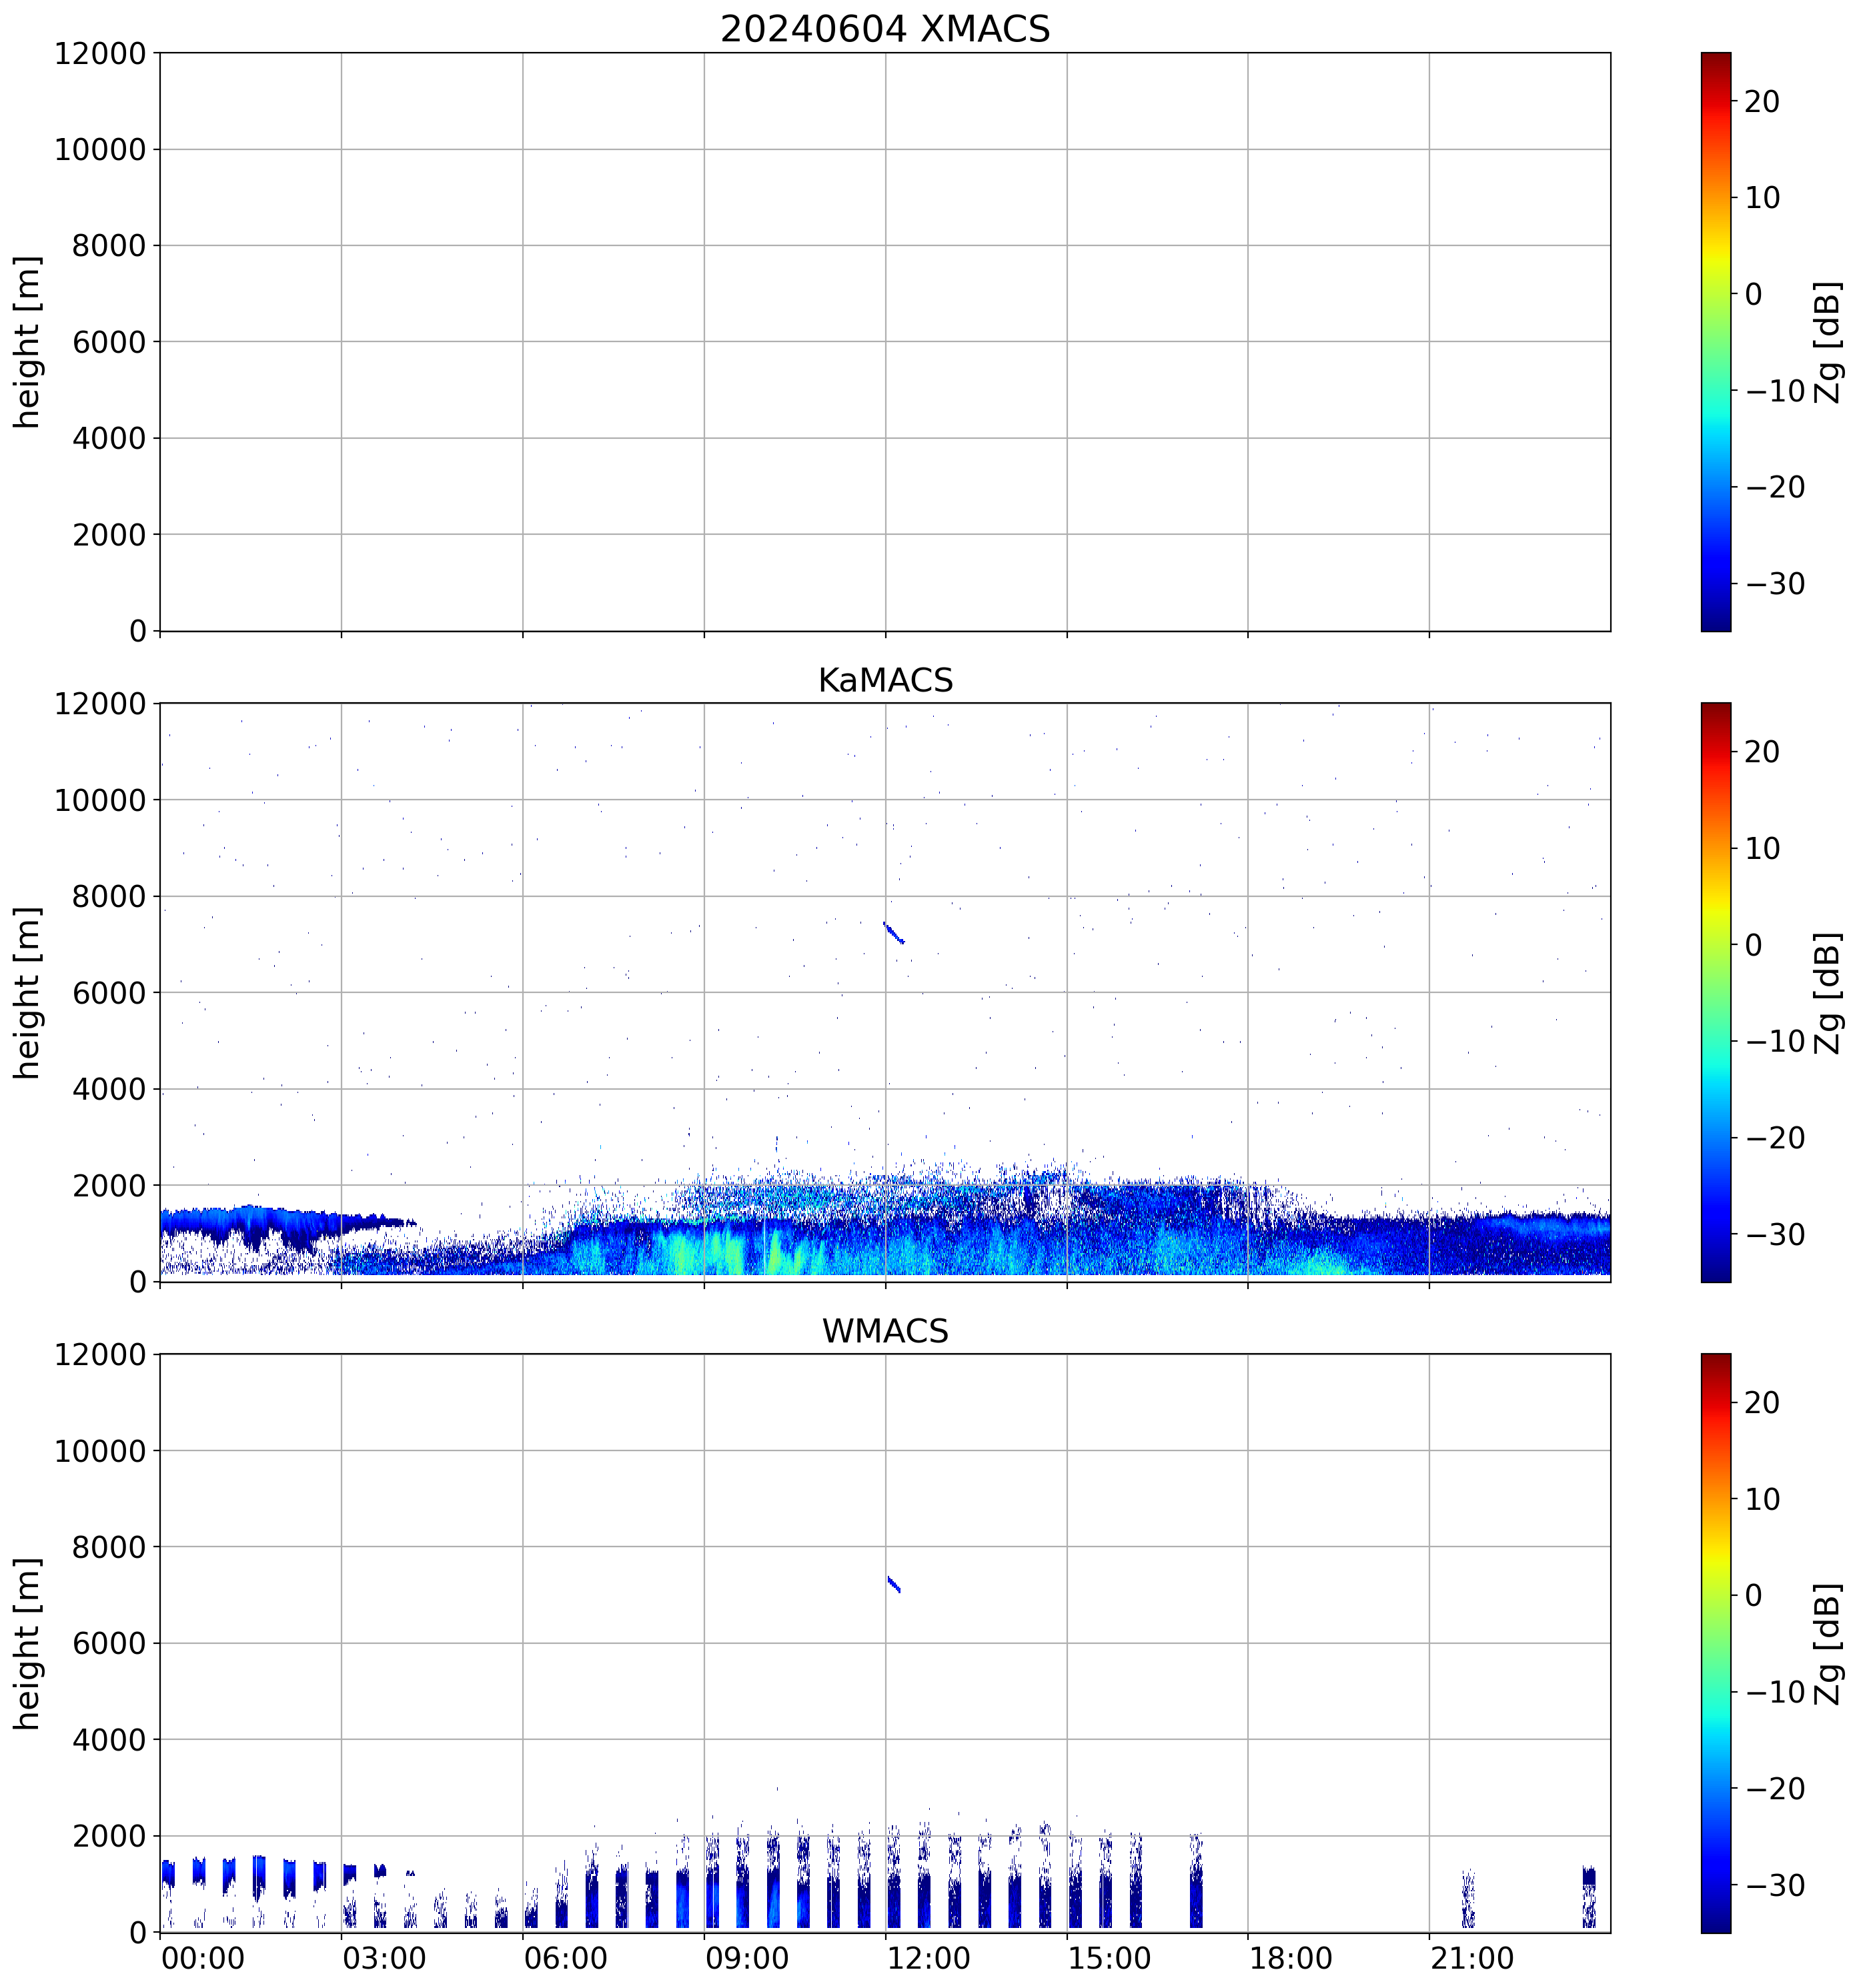Click the 12000 tick label on XMACS axis
The image size is (1859, 1988).
100,53
